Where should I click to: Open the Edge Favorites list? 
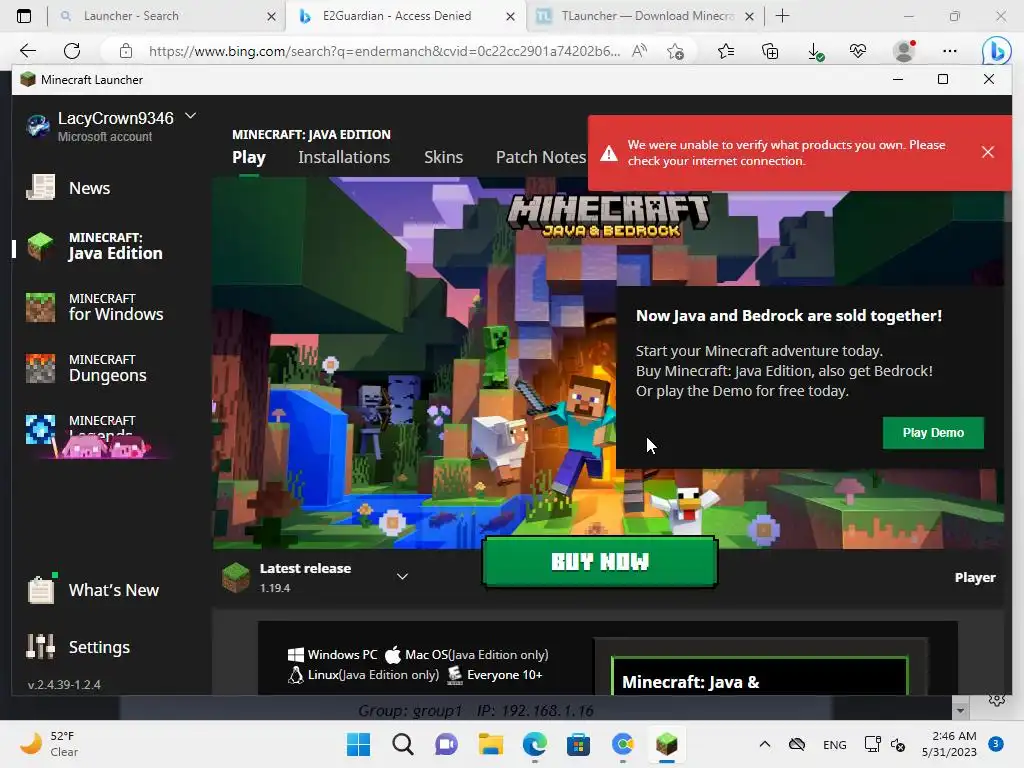(726, 51)
